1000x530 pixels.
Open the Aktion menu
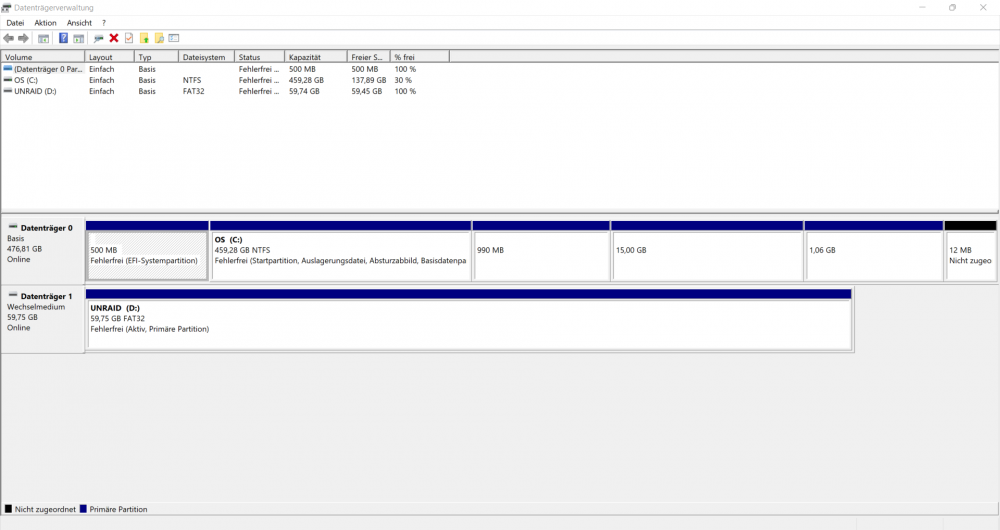click(x=45, y=22)
